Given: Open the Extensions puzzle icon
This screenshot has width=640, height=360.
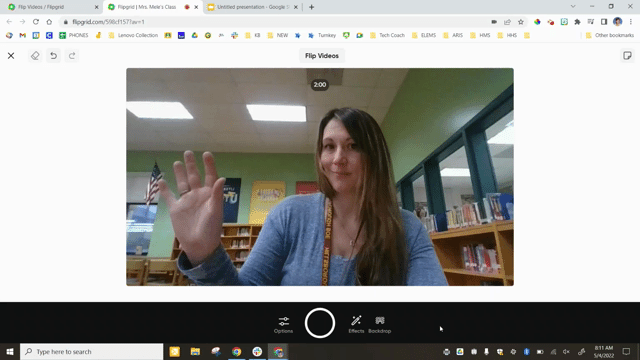Looking at the screenshot, I should click(x=577, y=22).
